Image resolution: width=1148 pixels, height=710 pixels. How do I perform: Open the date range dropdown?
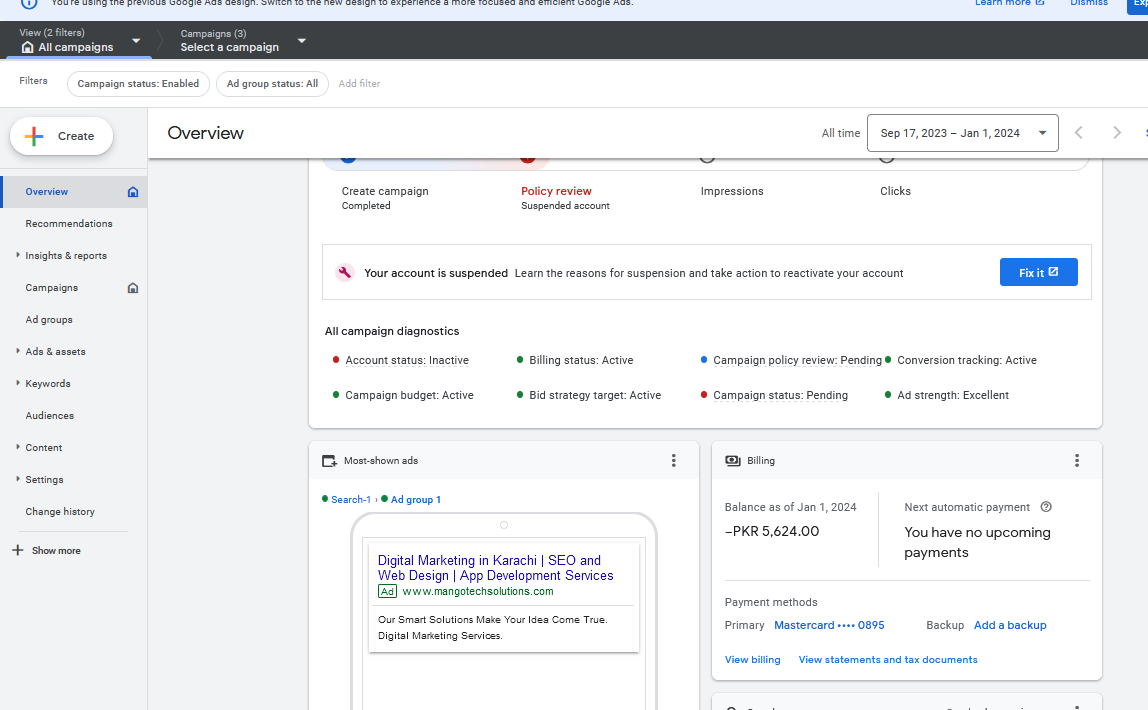click(x=962, y=133)
